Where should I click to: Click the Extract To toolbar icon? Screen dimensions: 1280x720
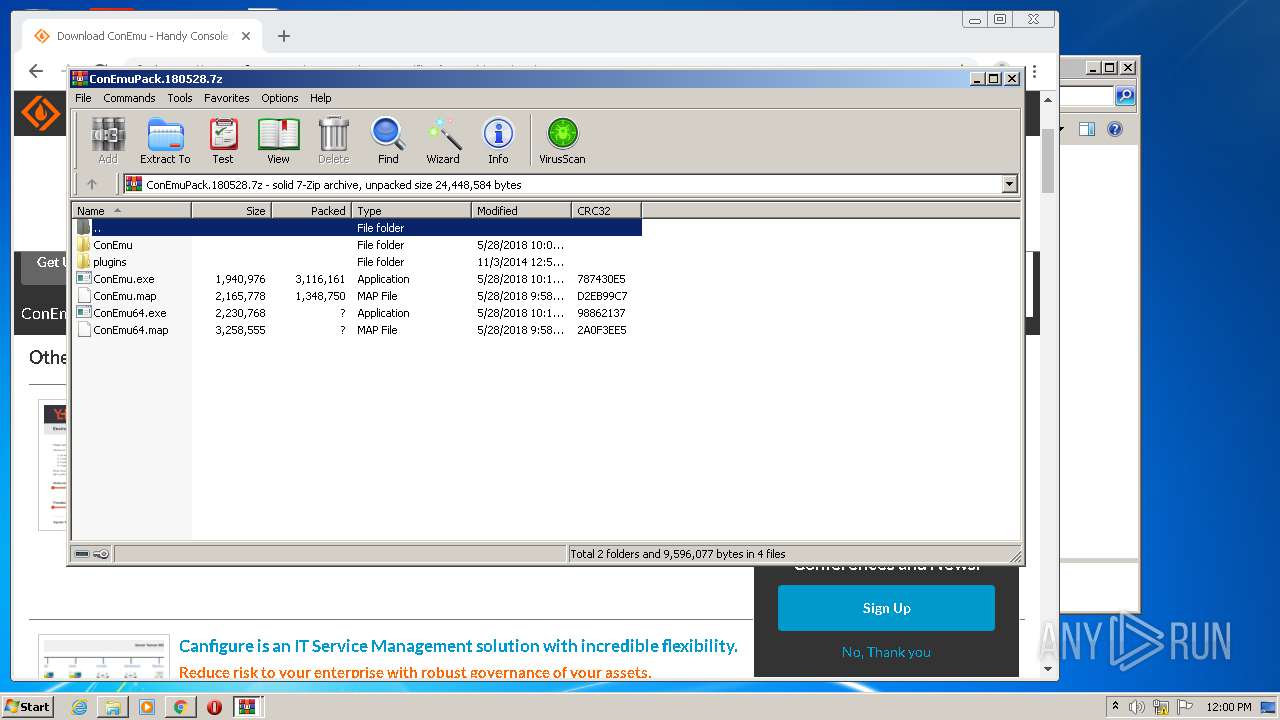pyautogui.click(x=165, y=141)
